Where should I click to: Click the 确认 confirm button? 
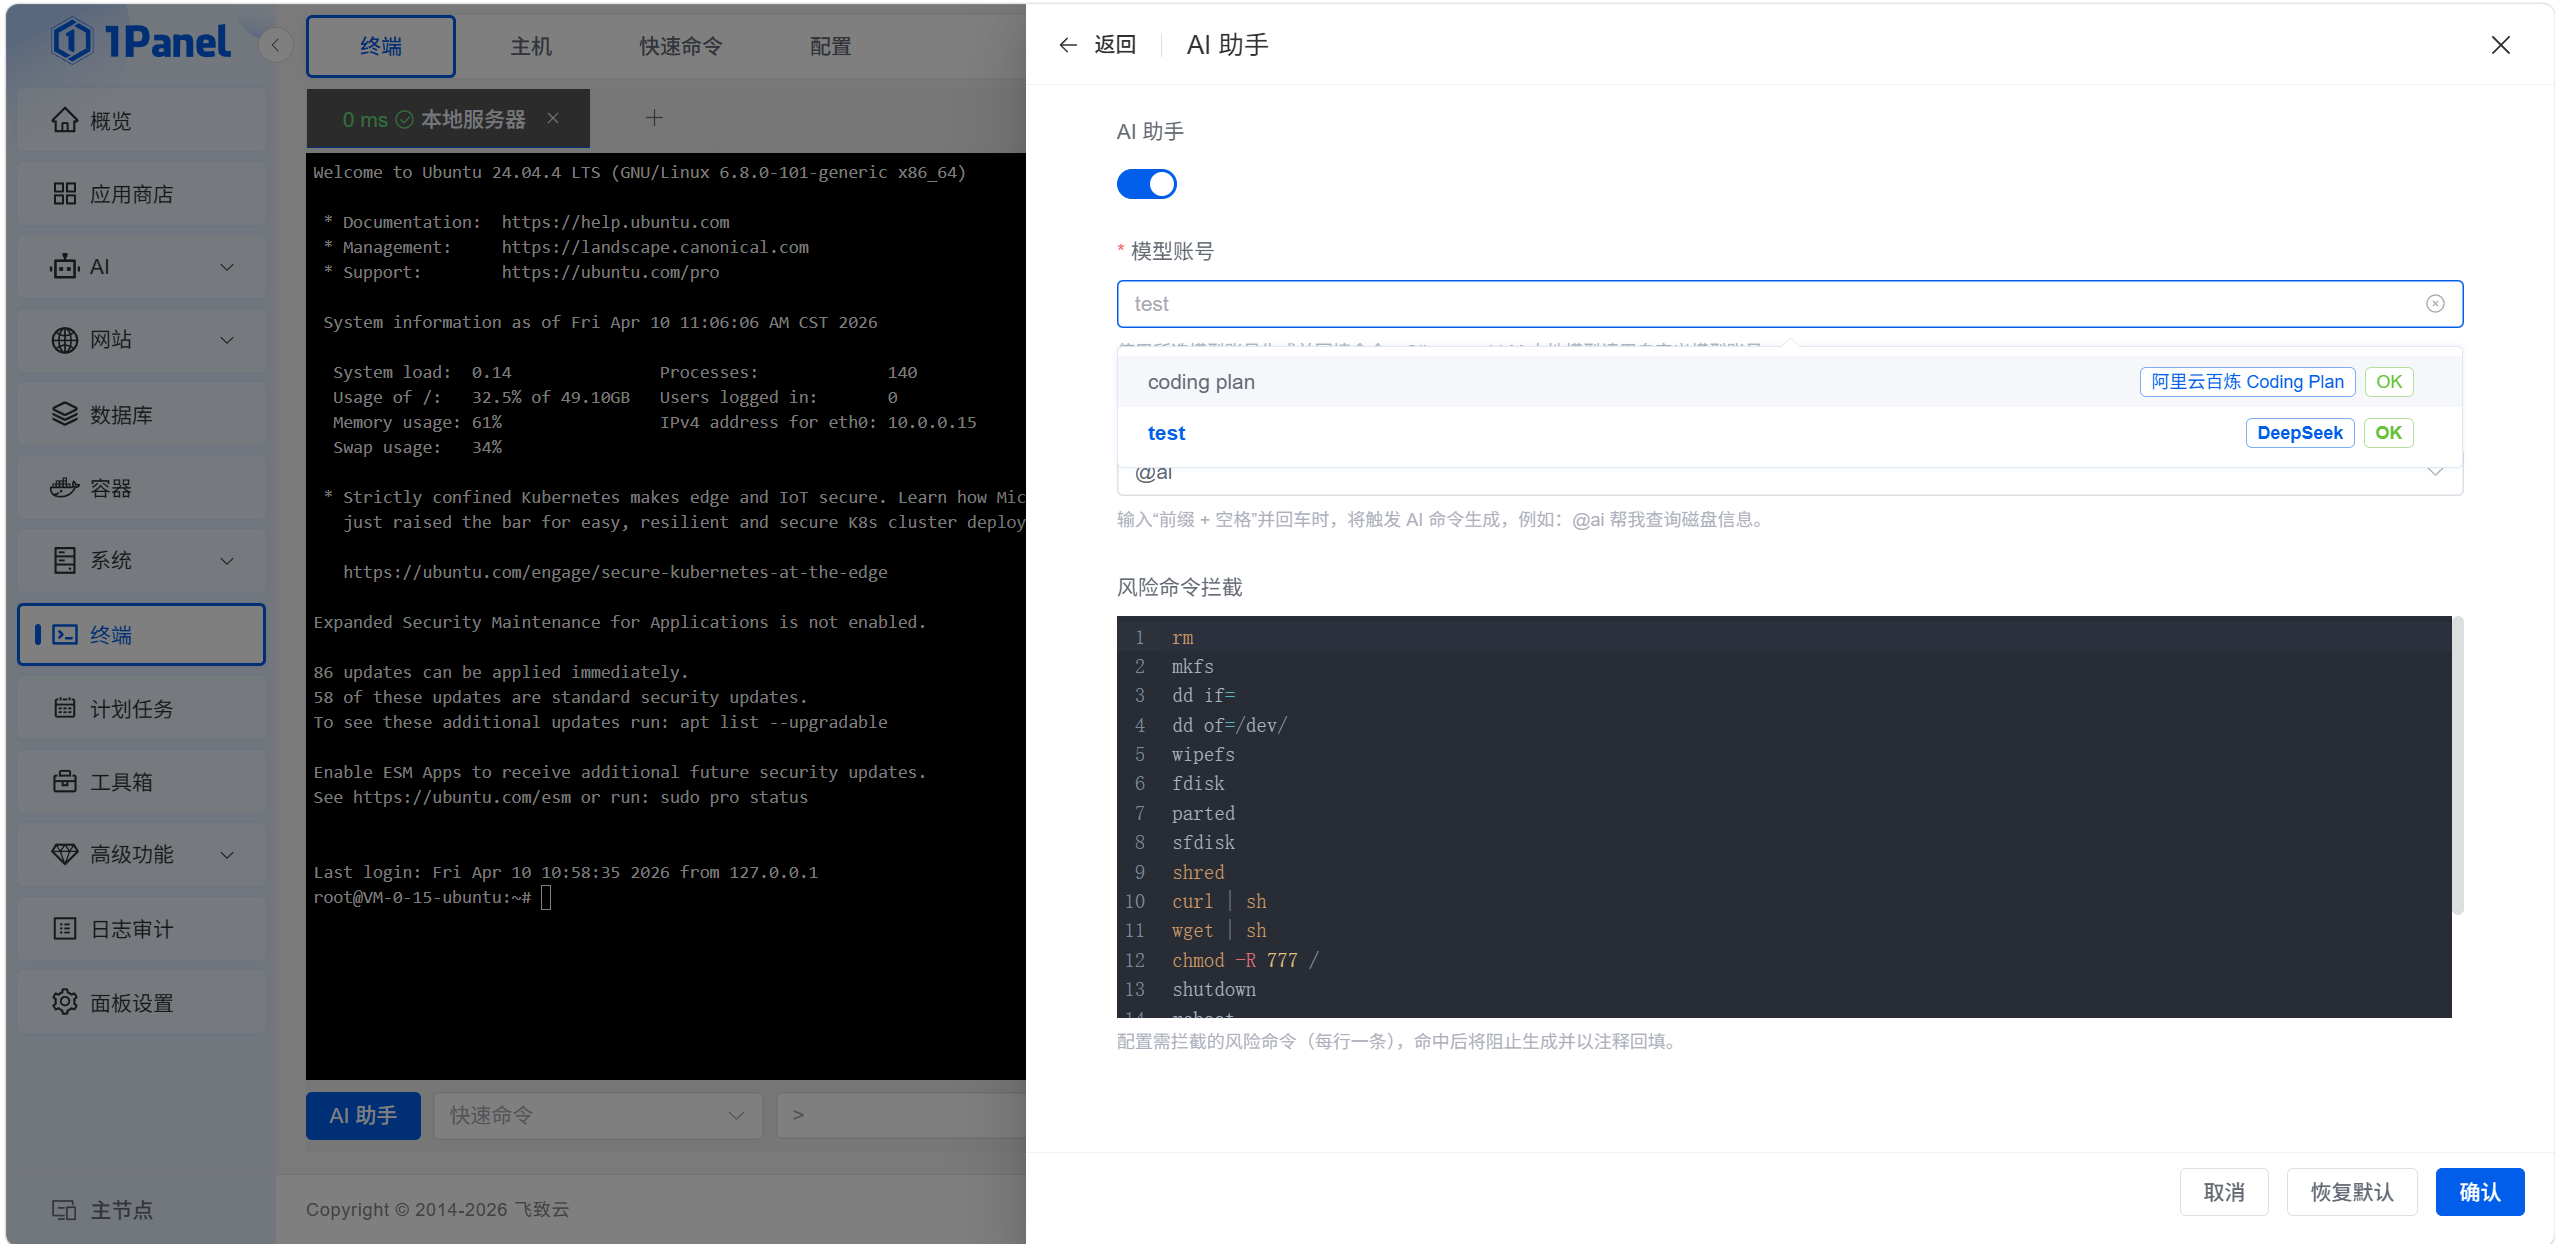tap(2479, 1192)
